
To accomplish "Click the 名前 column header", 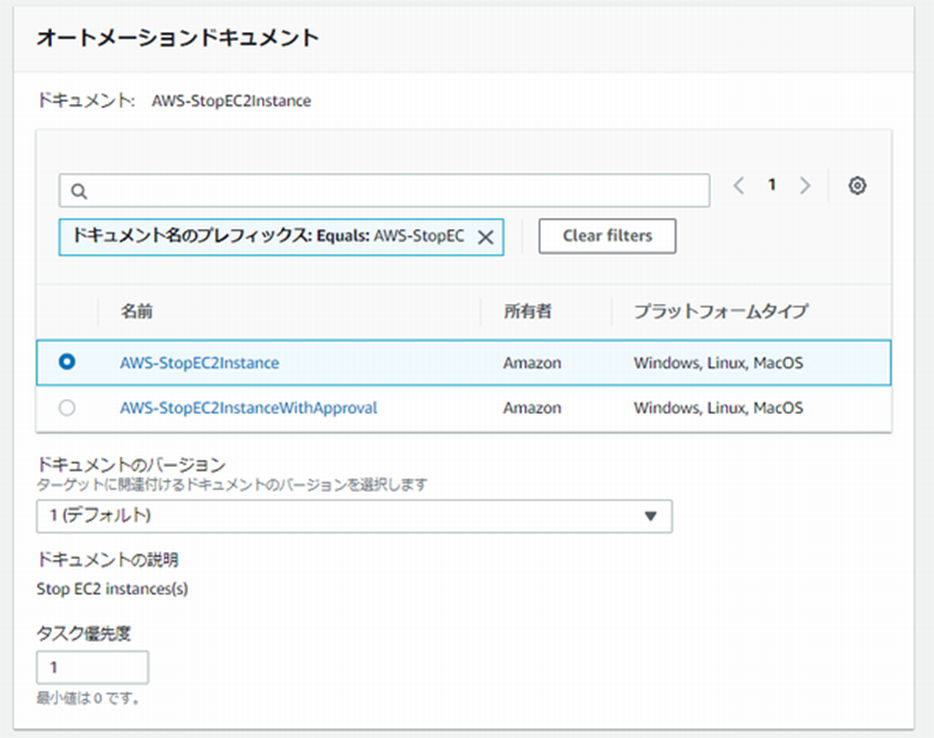I will 136,312.
